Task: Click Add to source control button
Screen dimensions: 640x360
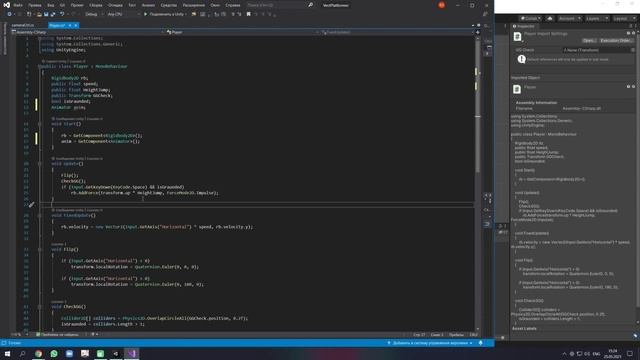Action: tap(430, 343)
